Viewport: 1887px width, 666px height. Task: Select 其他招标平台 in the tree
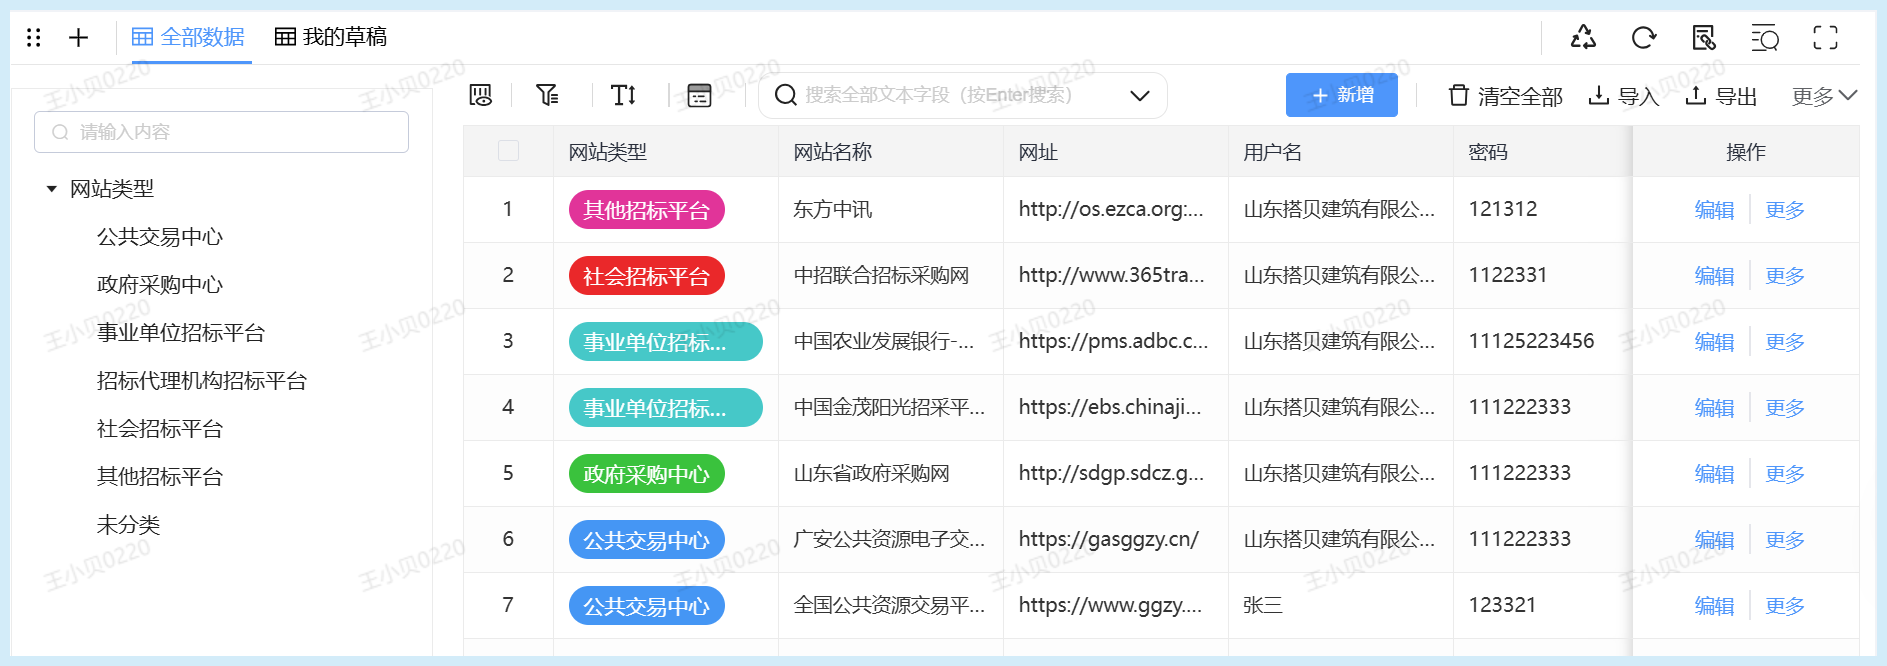[160, 477]
